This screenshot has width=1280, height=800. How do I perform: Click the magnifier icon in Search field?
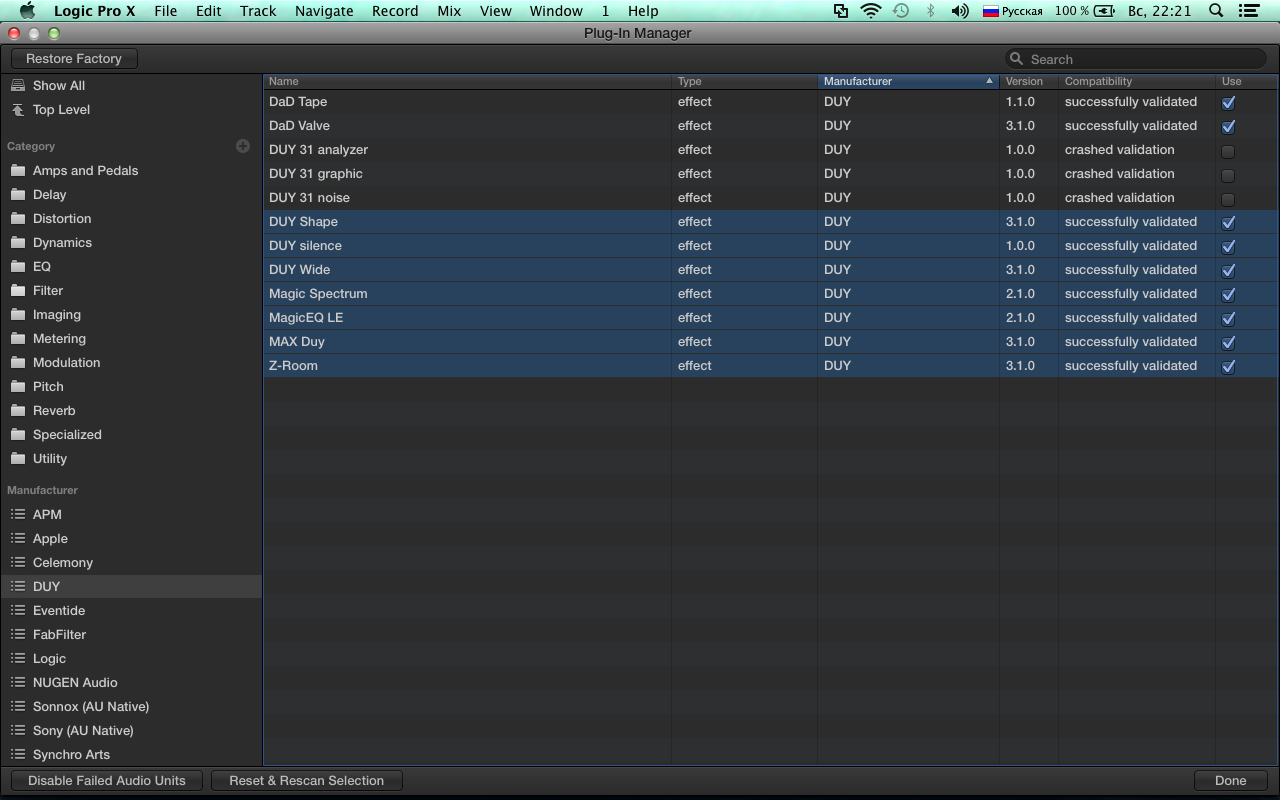click(x=1017, y=59)
